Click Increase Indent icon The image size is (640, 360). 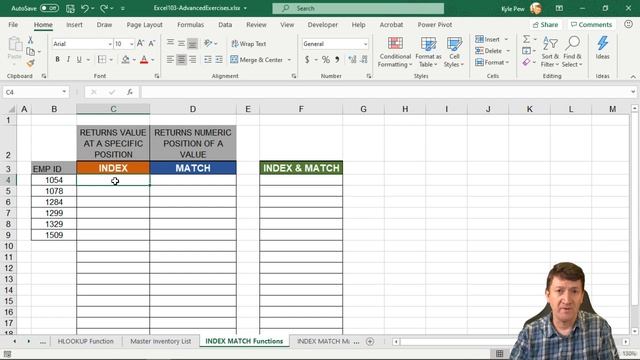coord(219,60)
